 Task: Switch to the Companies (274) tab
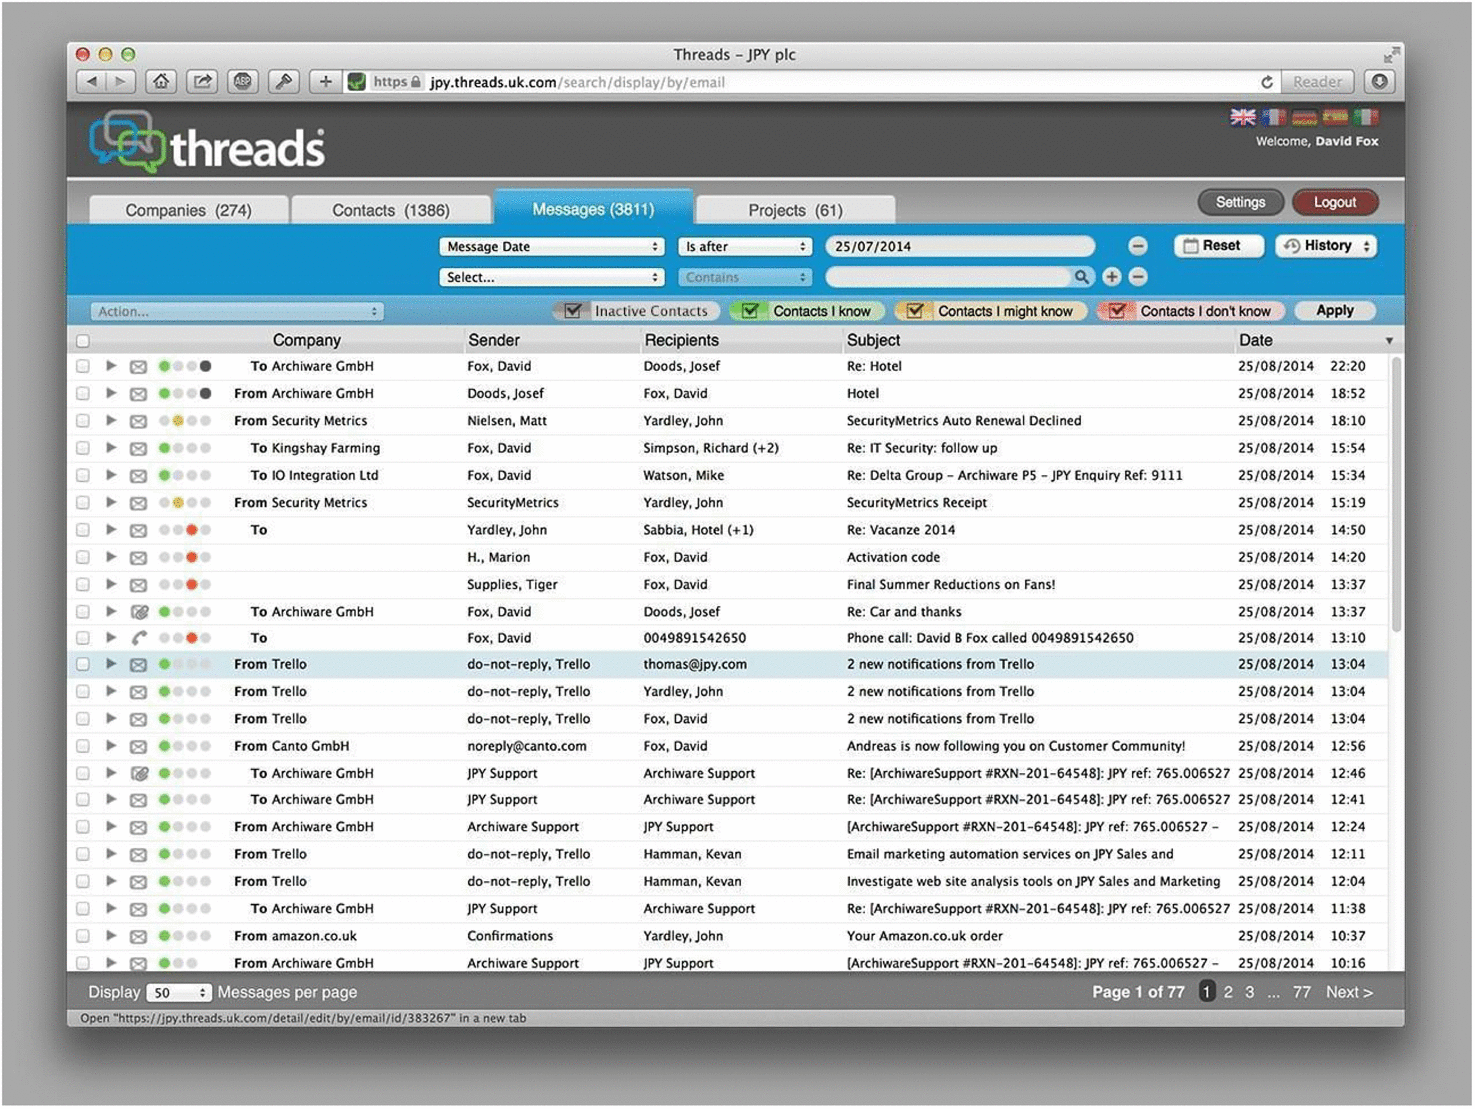[x=189, y=210]
